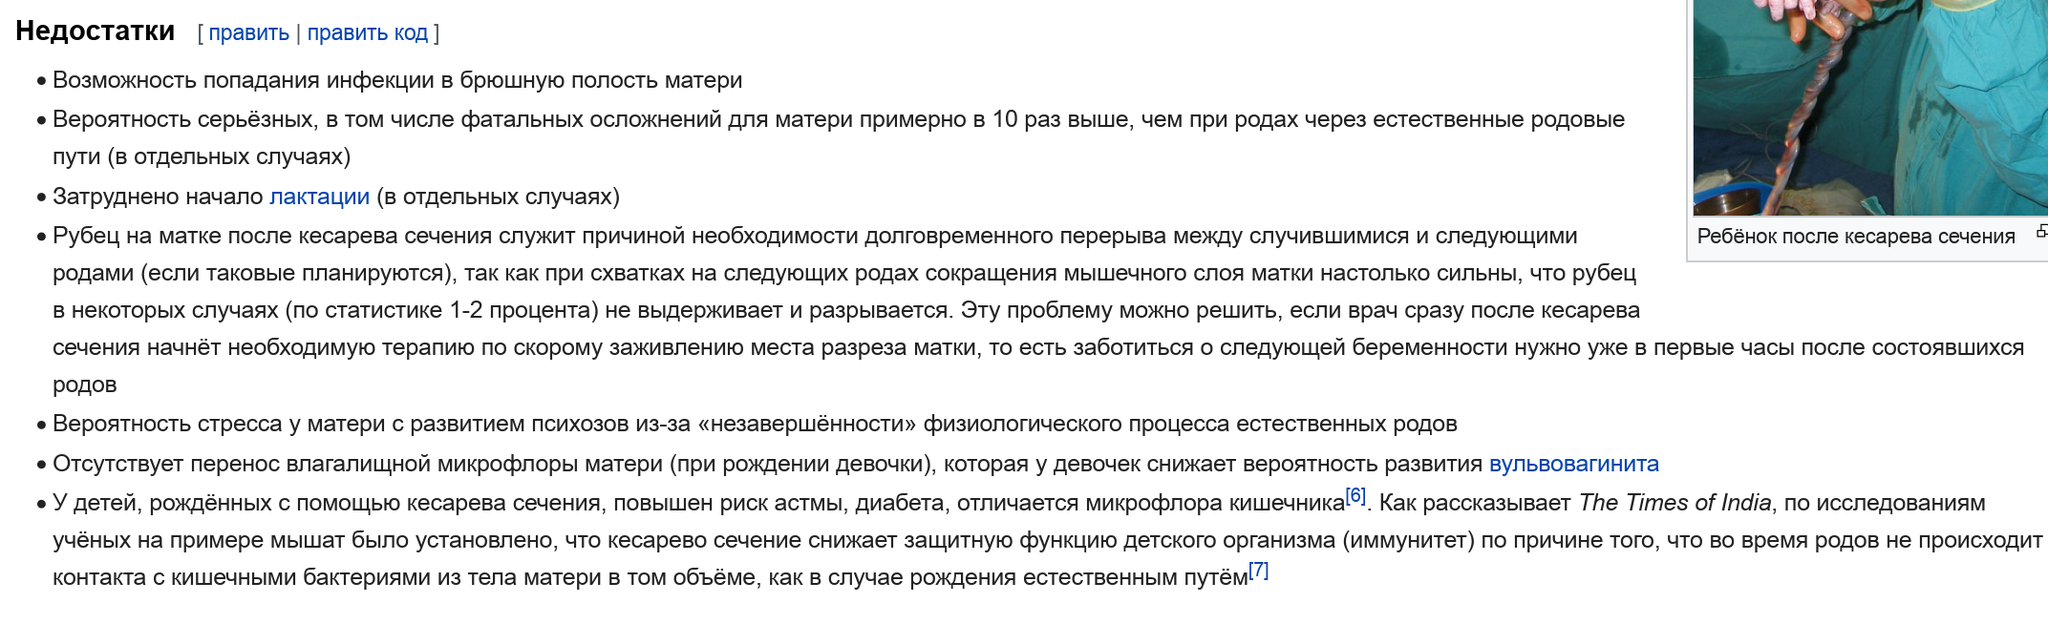Click the bullet starting 'Отсутствует перенос'
The image size is (2048, 624).
pyautogui.click(x=767, y=464)
